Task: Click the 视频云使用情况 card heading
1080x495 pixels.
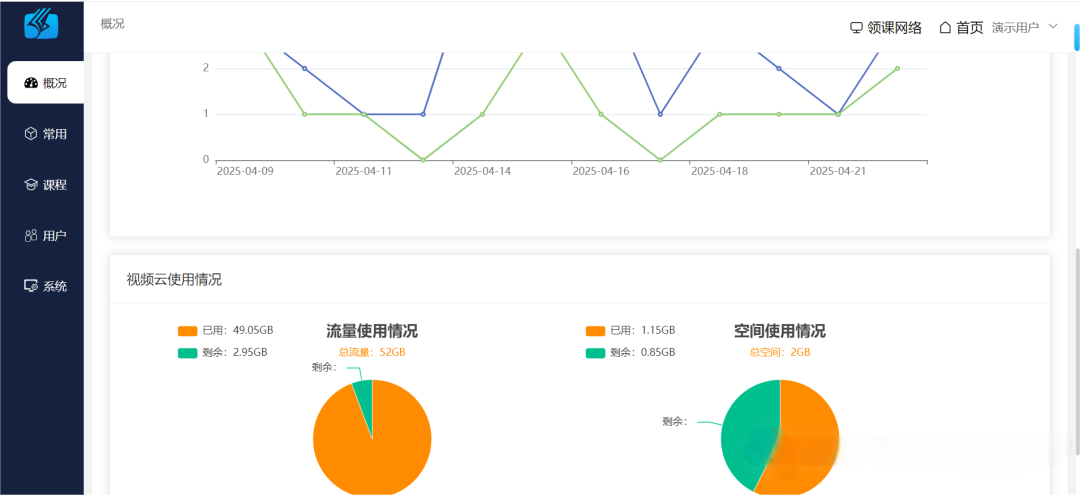Action: tap(174, 280)
